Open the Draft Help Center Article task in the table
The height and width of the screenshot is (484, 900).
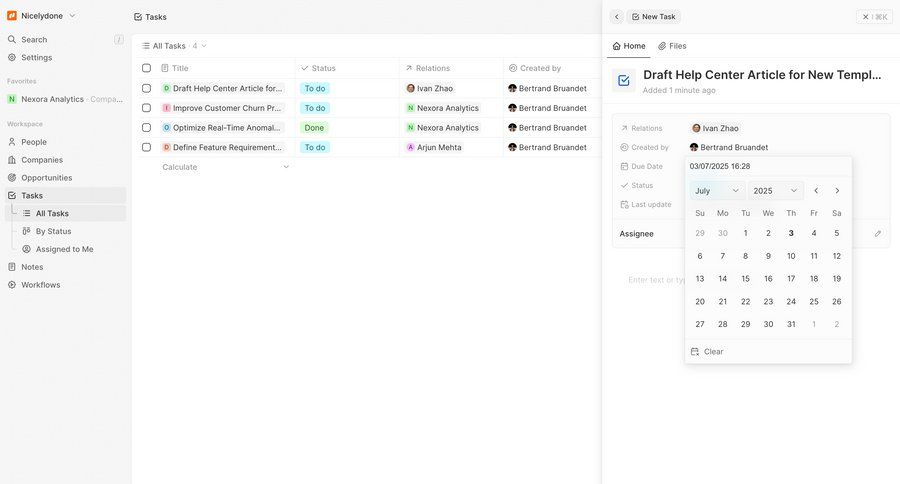(223, 88)
